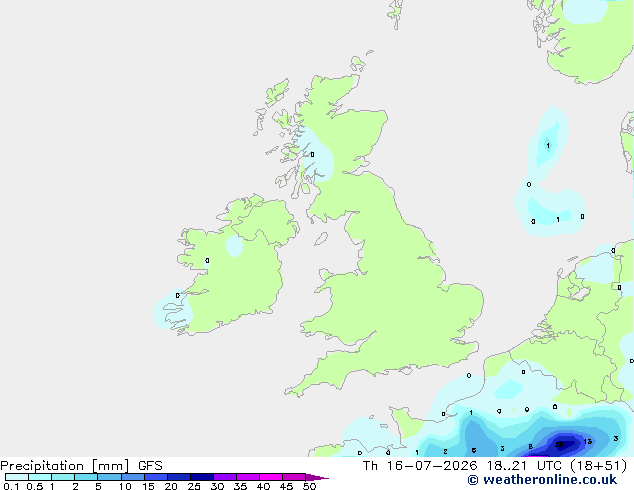Image resolution: width=634 pixels, height=490 pixels.
Task: Click the legend swatch between 5 and 10
Action: 109,477
